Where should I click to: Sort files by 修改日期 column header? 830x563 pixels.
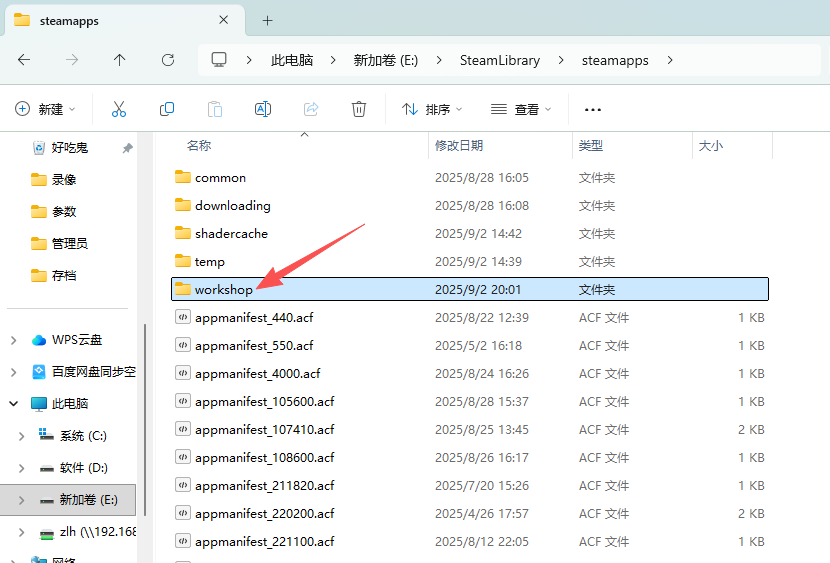coord(459,146)
